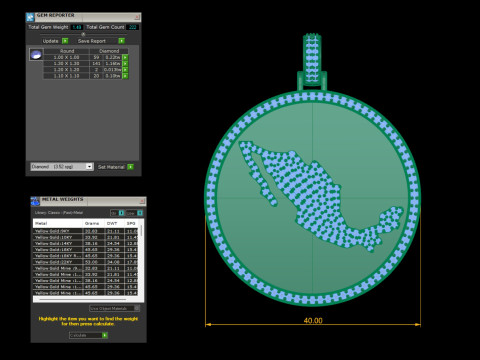Viewport: 480px width, 360px height.
Task: Click the Diamond column header in Gem Reporter
Action: click(109, 51)
